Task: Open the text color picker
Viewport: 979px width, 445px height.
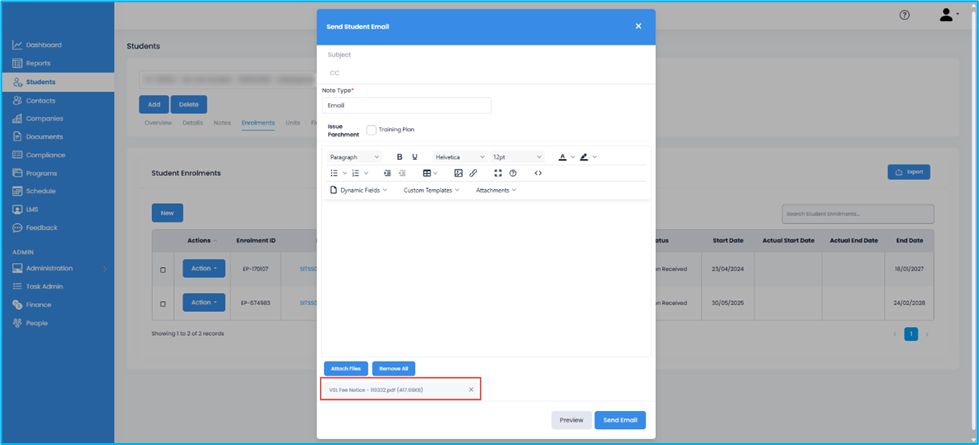Action: pyautogui.click(x=563, y=157)
